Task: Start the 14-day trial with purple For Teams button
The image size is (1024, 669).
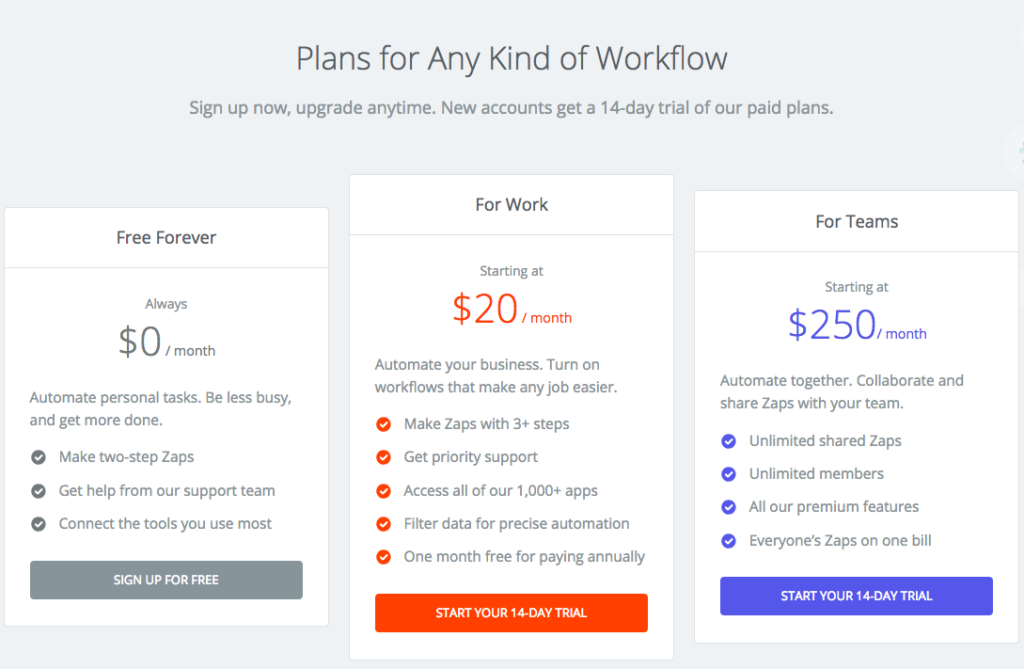Action: click(x=856, y=596)
